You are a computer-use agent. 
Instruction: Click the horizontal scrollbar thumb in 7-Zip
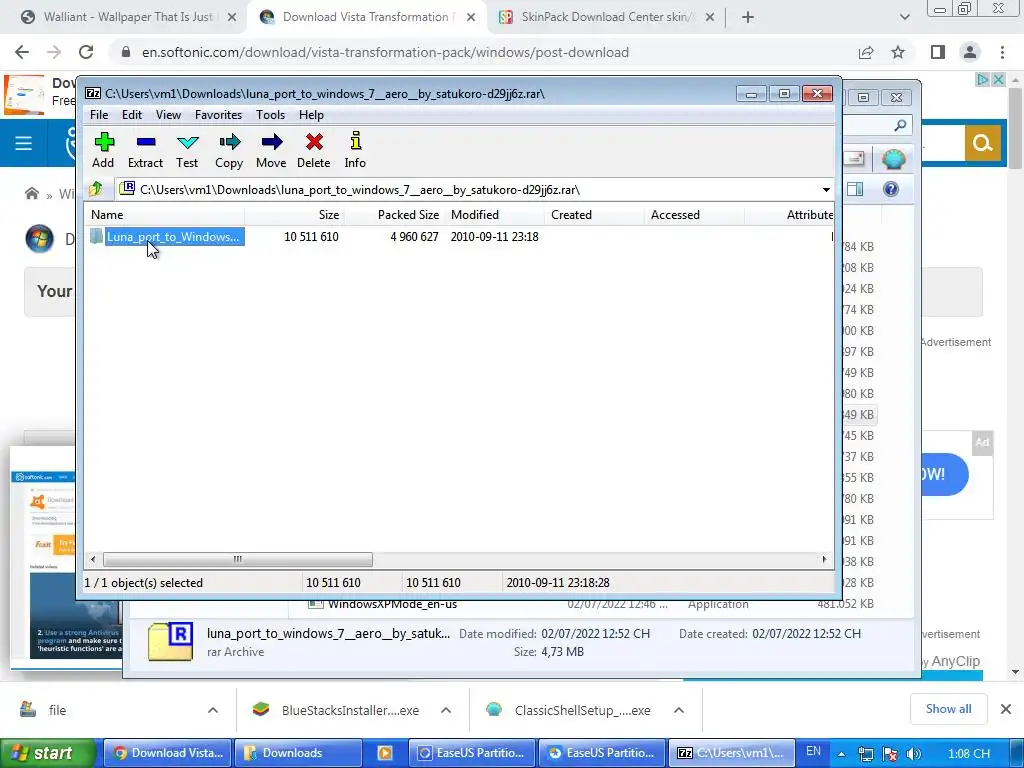click(x=238, y=560)
